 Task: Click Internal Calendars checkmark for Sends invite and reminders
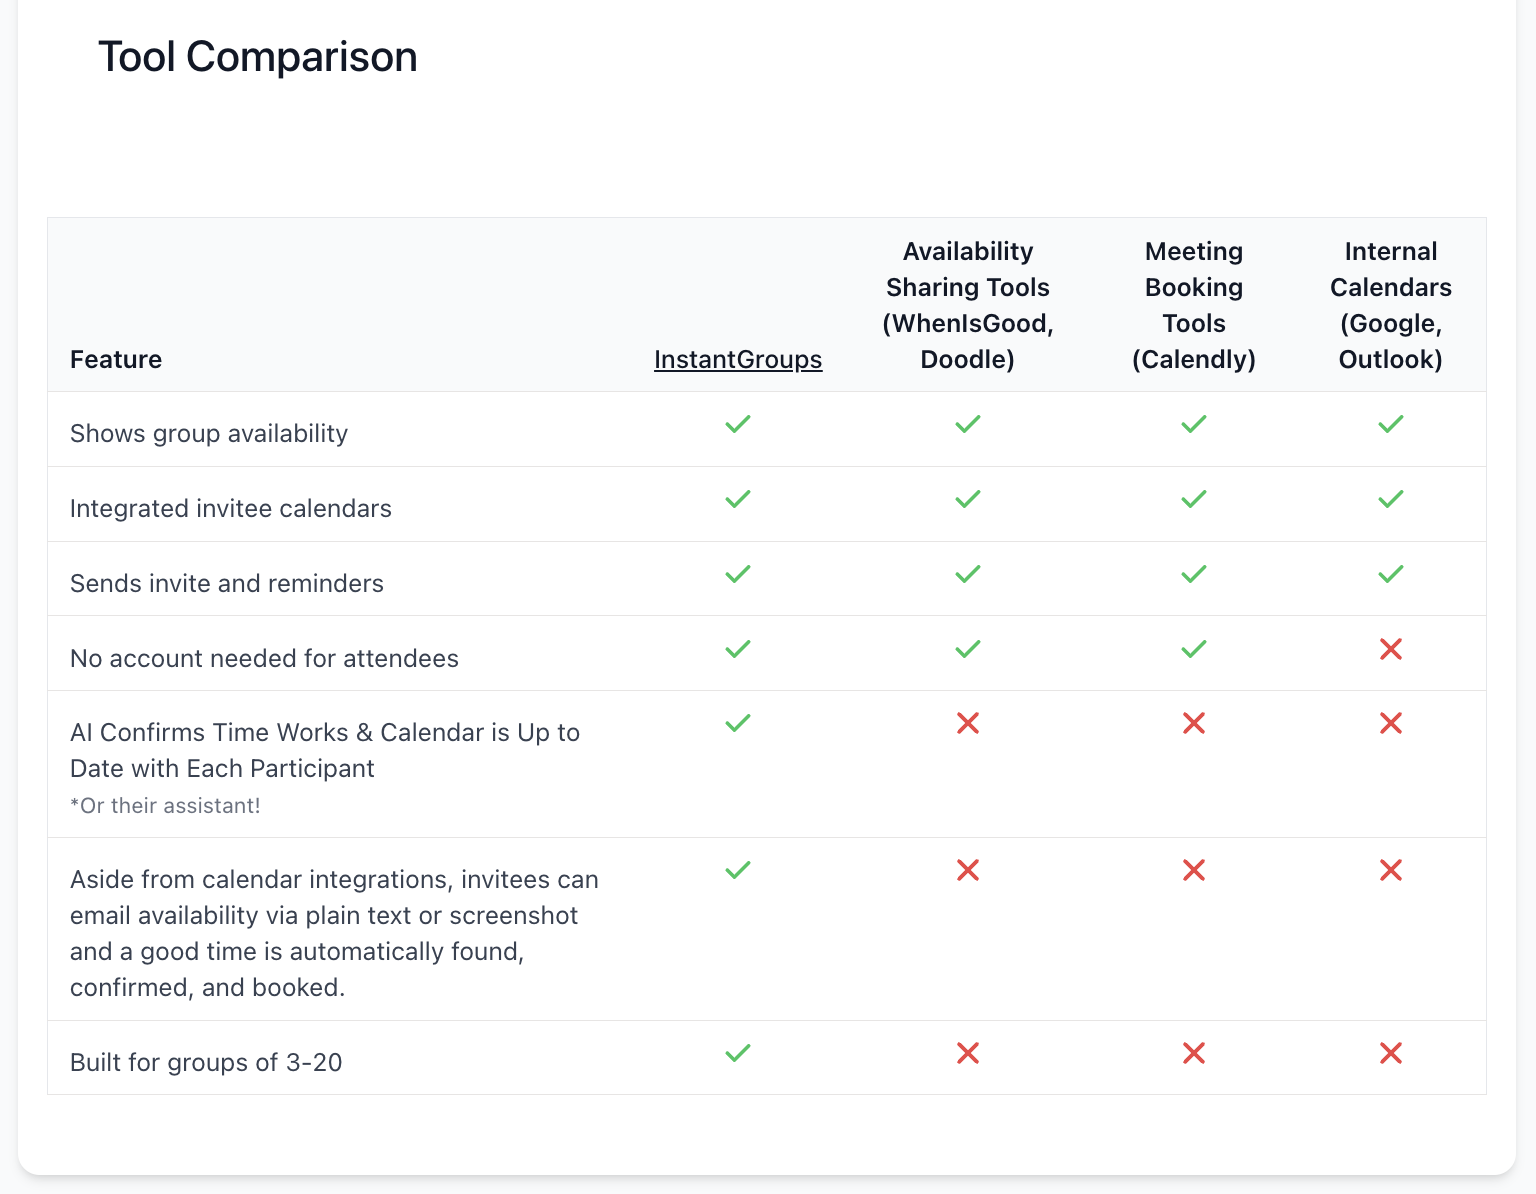pyautogui.click(x=1391, y=574)
